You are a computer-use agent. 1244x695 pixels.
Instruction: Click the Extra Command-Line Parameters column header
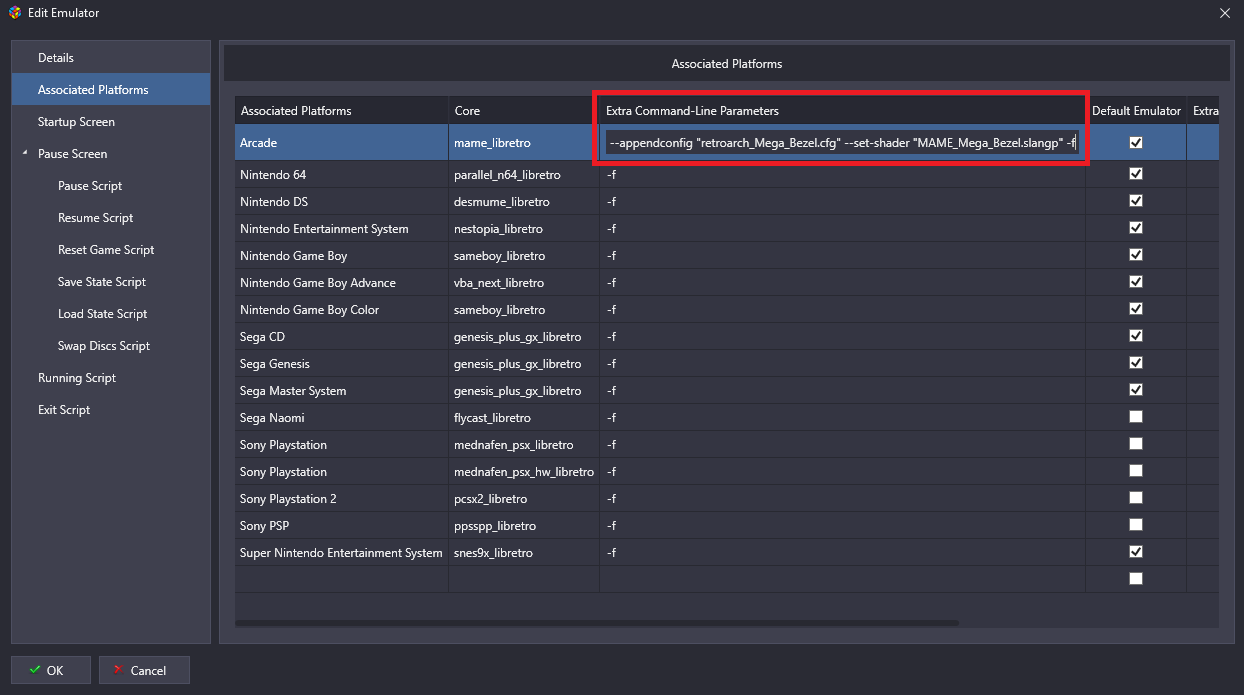tap(842, 110)
